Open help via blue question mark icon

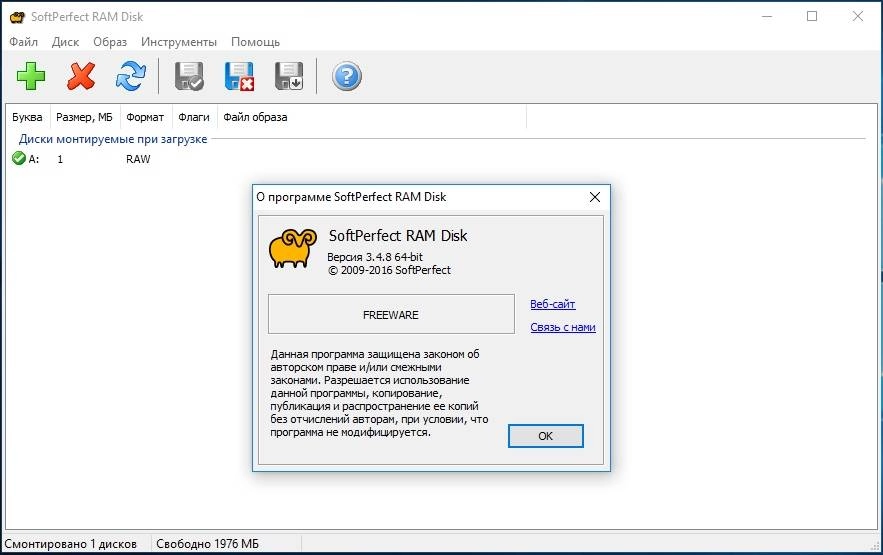(346, 76)
